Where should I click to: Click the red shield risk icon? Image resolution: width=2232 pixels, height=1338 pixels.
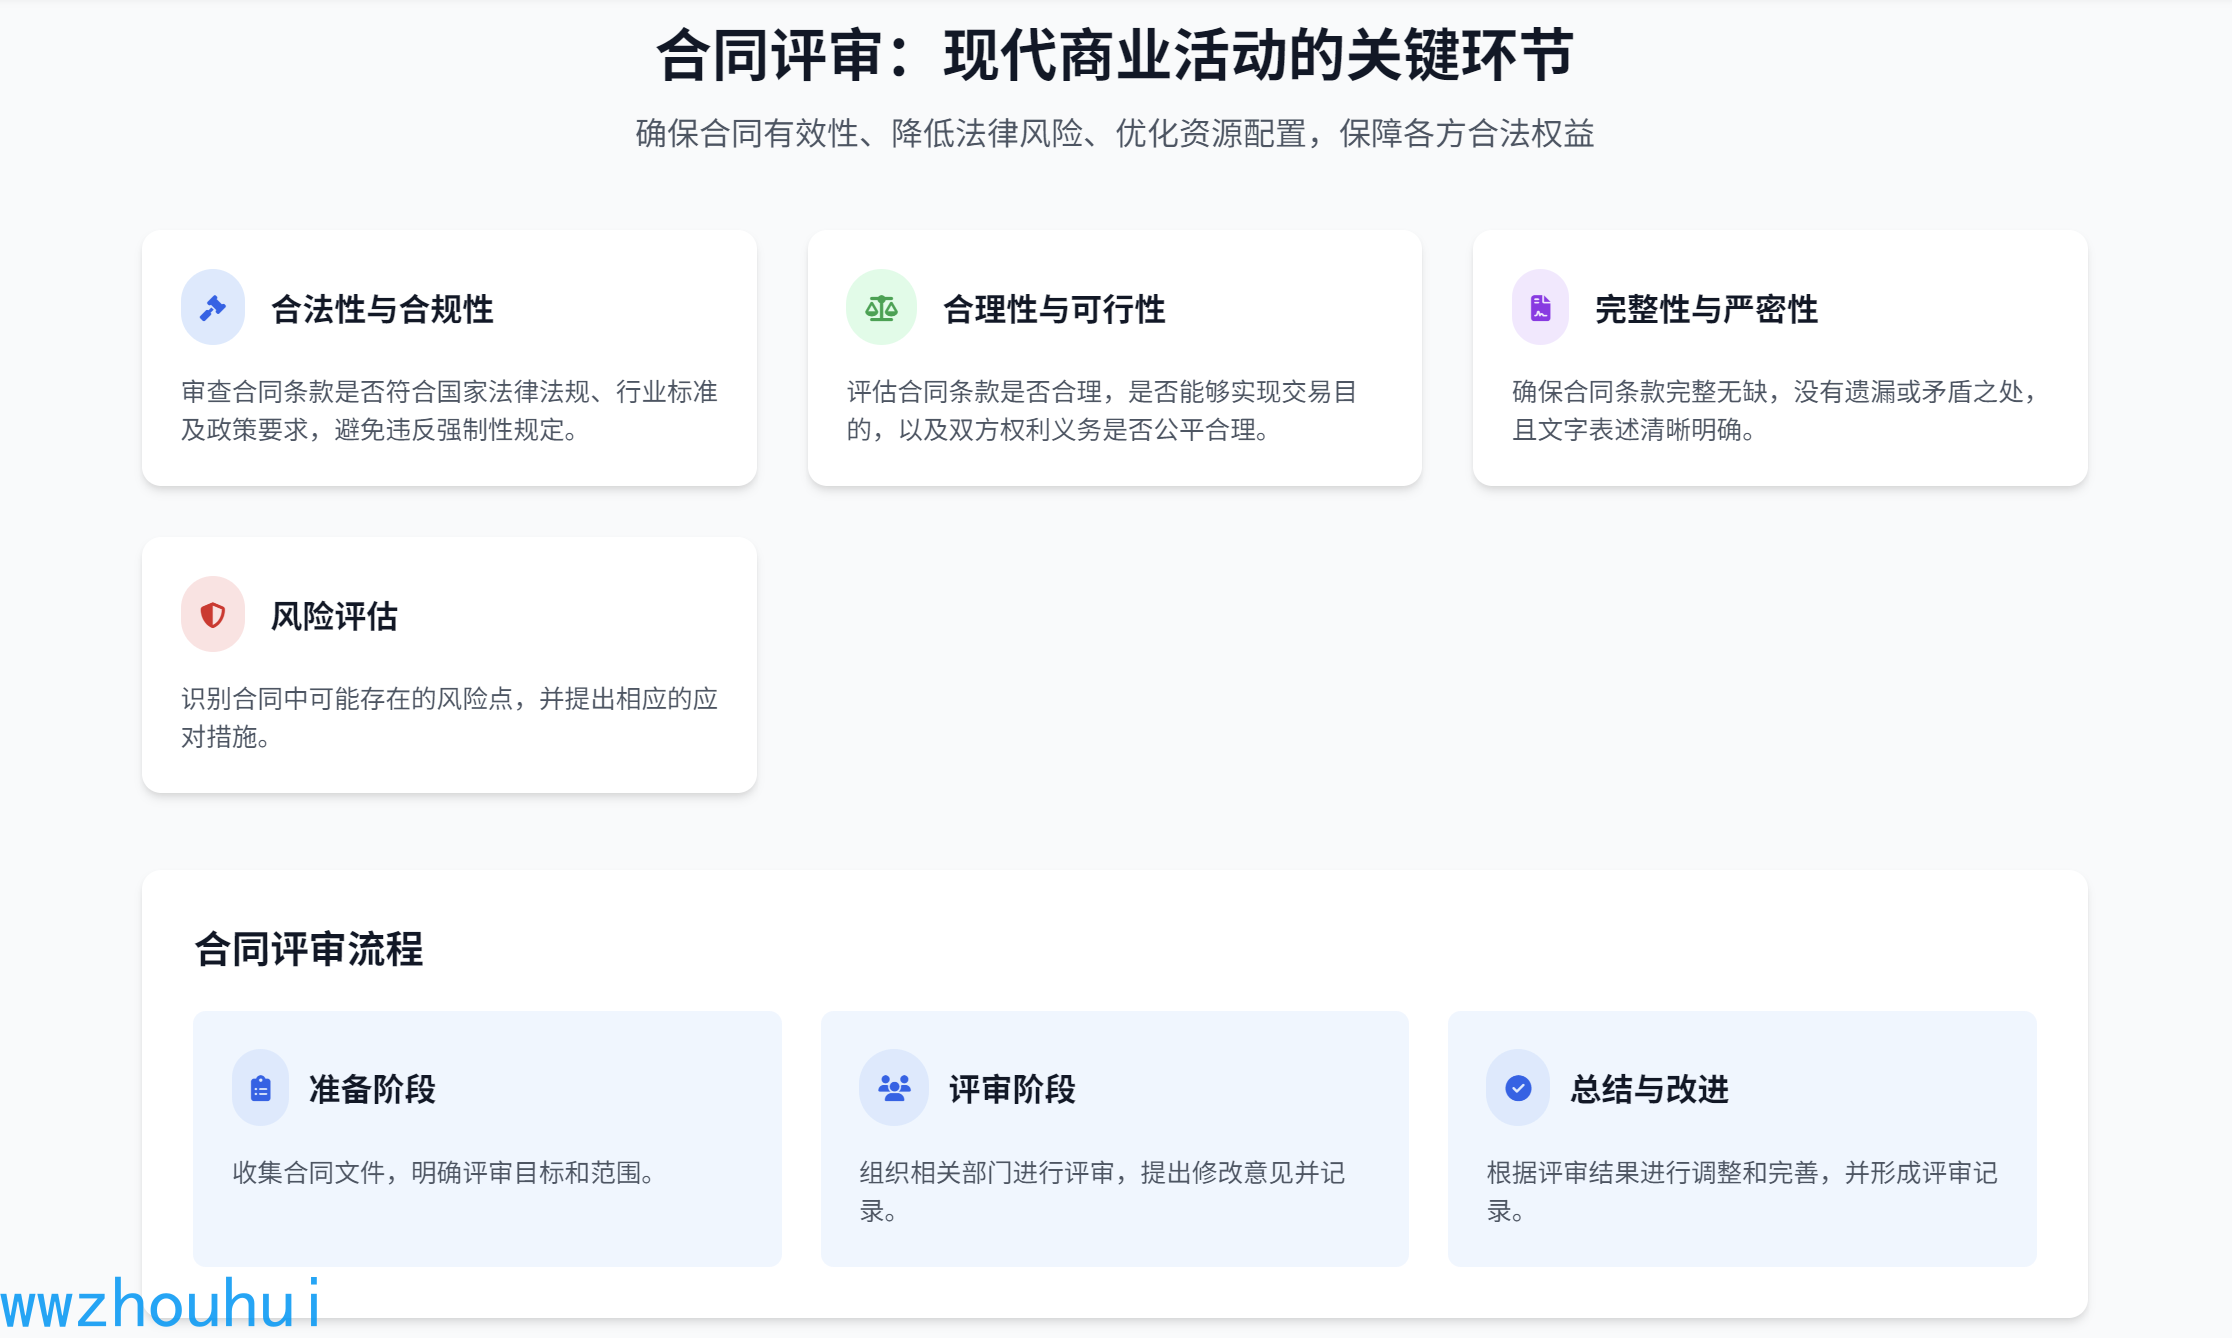pos(212,615)
